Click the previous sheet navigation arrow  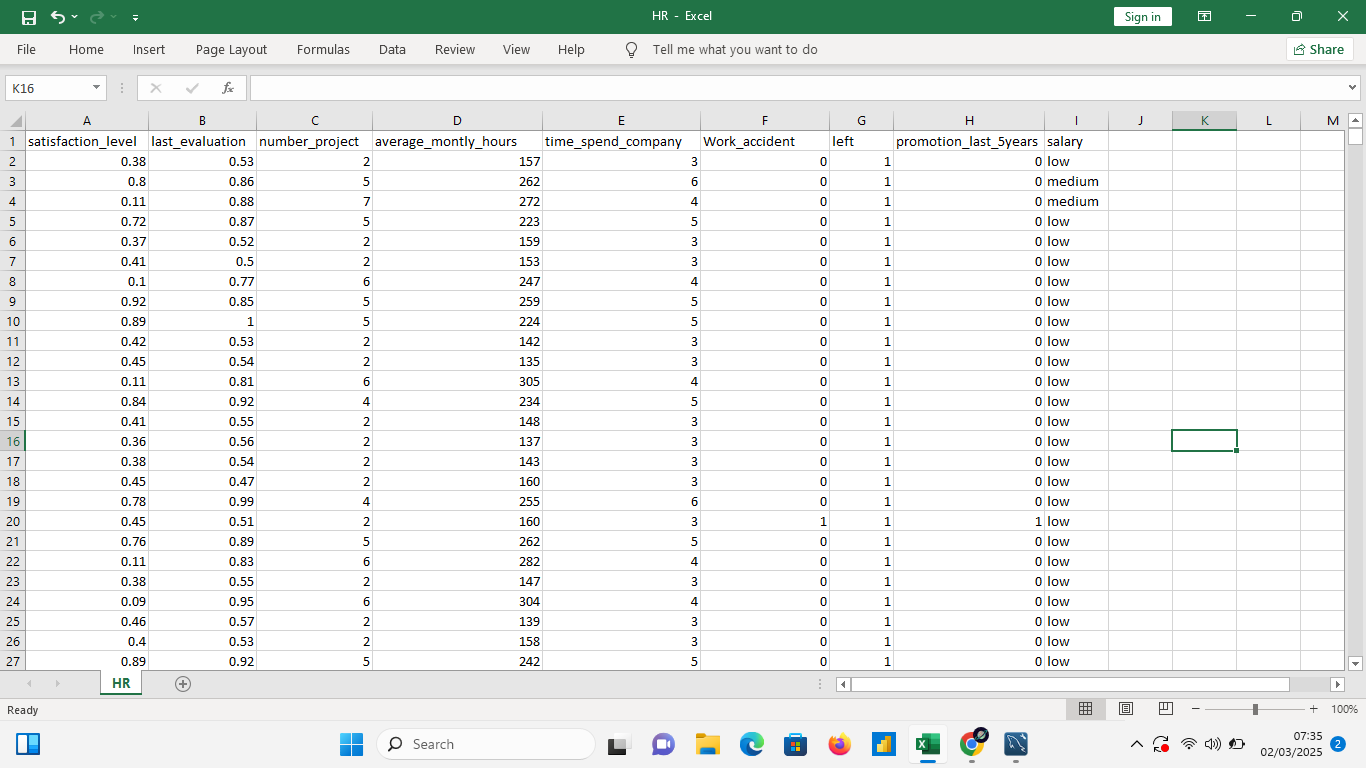pos(29,684)
